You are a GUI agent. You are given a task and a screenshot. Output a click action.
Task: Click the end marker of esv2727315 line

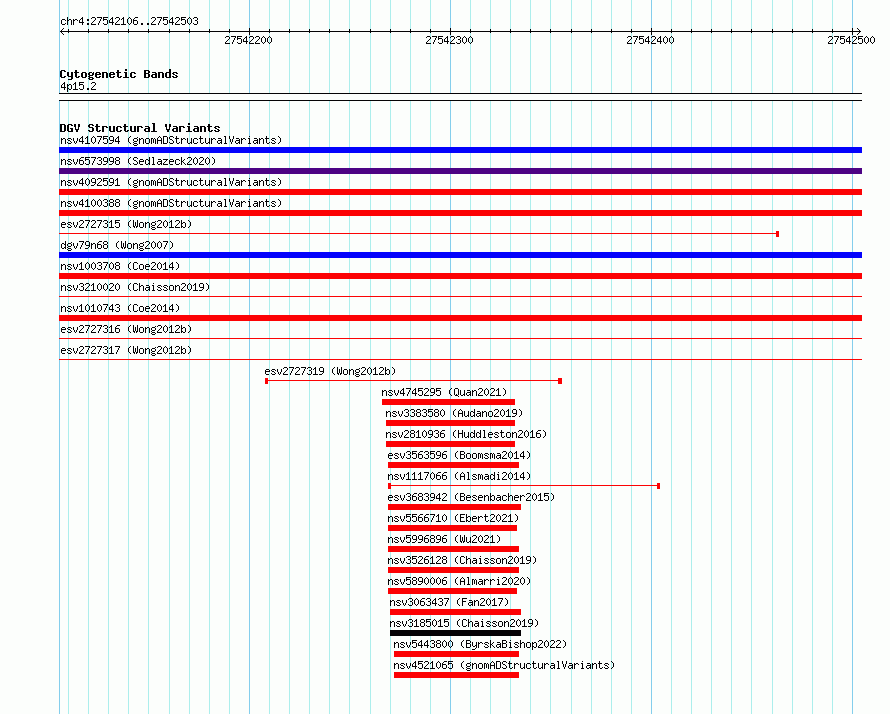[777, 234]
